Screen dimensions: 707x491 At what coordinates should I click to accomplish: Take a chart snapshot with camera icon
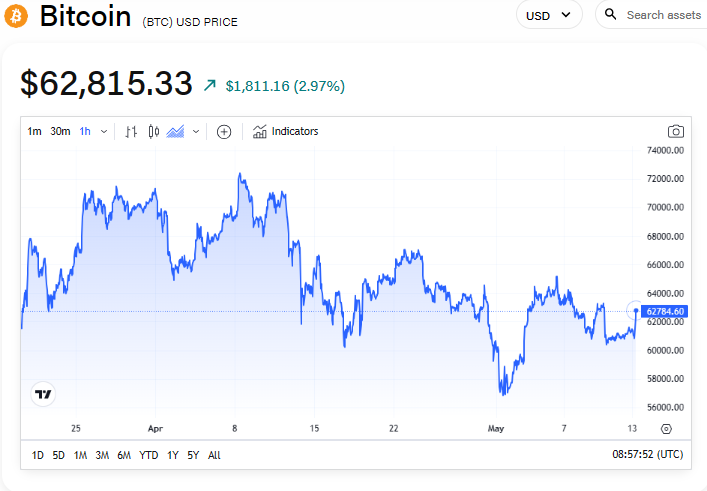(x=676, y=131)
